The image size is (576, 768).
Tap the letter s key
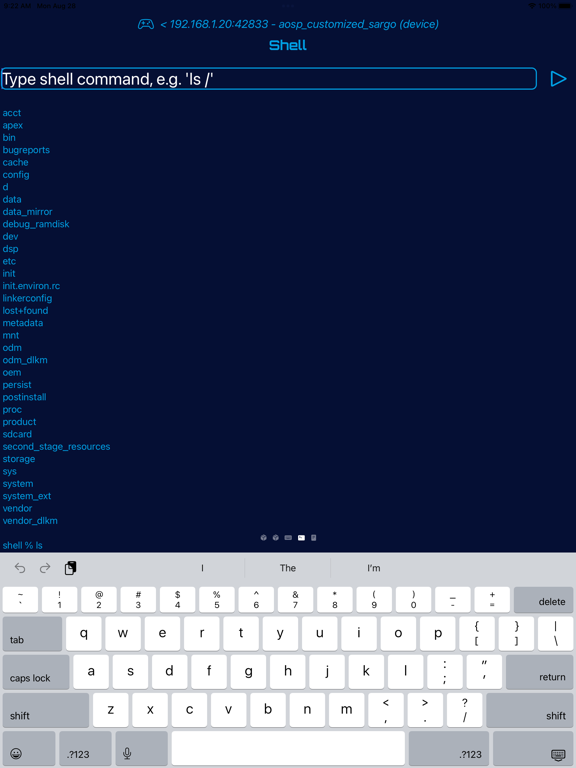click(x=130, y=672)
